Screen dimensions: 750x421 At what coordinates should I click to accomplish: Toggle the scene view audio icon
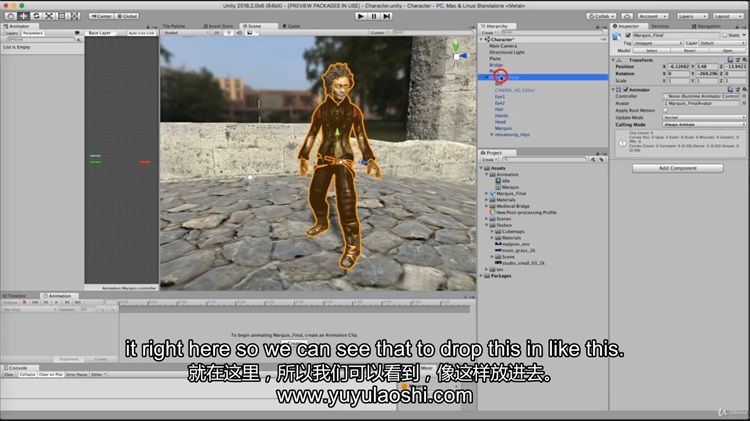pos(239,33)
